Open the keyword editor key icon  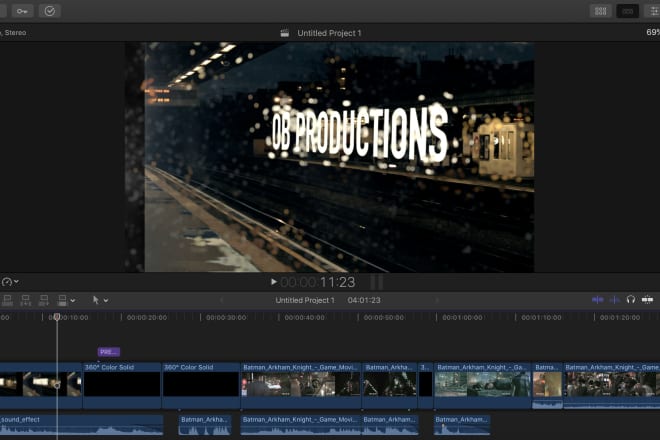point(22,11)
